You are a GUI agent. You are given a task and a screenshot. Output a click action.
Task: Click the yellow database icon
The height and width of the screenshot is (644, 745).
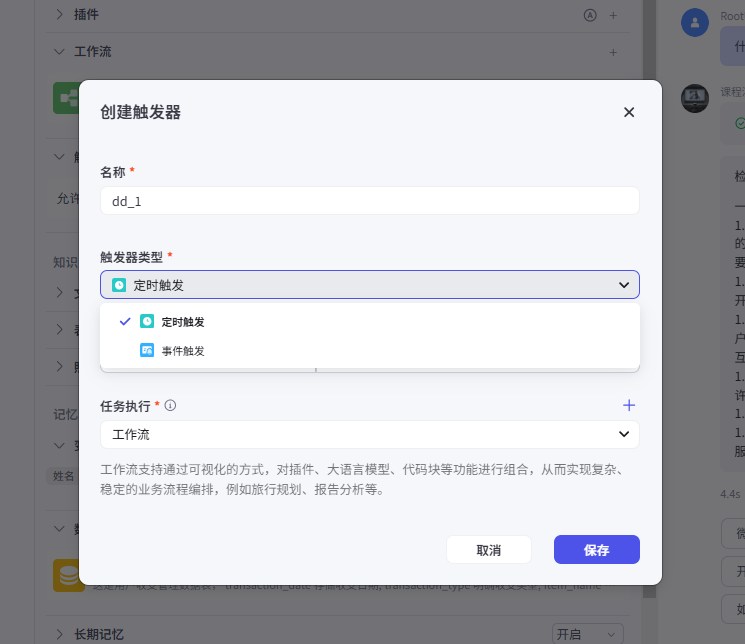click(67, 575)
